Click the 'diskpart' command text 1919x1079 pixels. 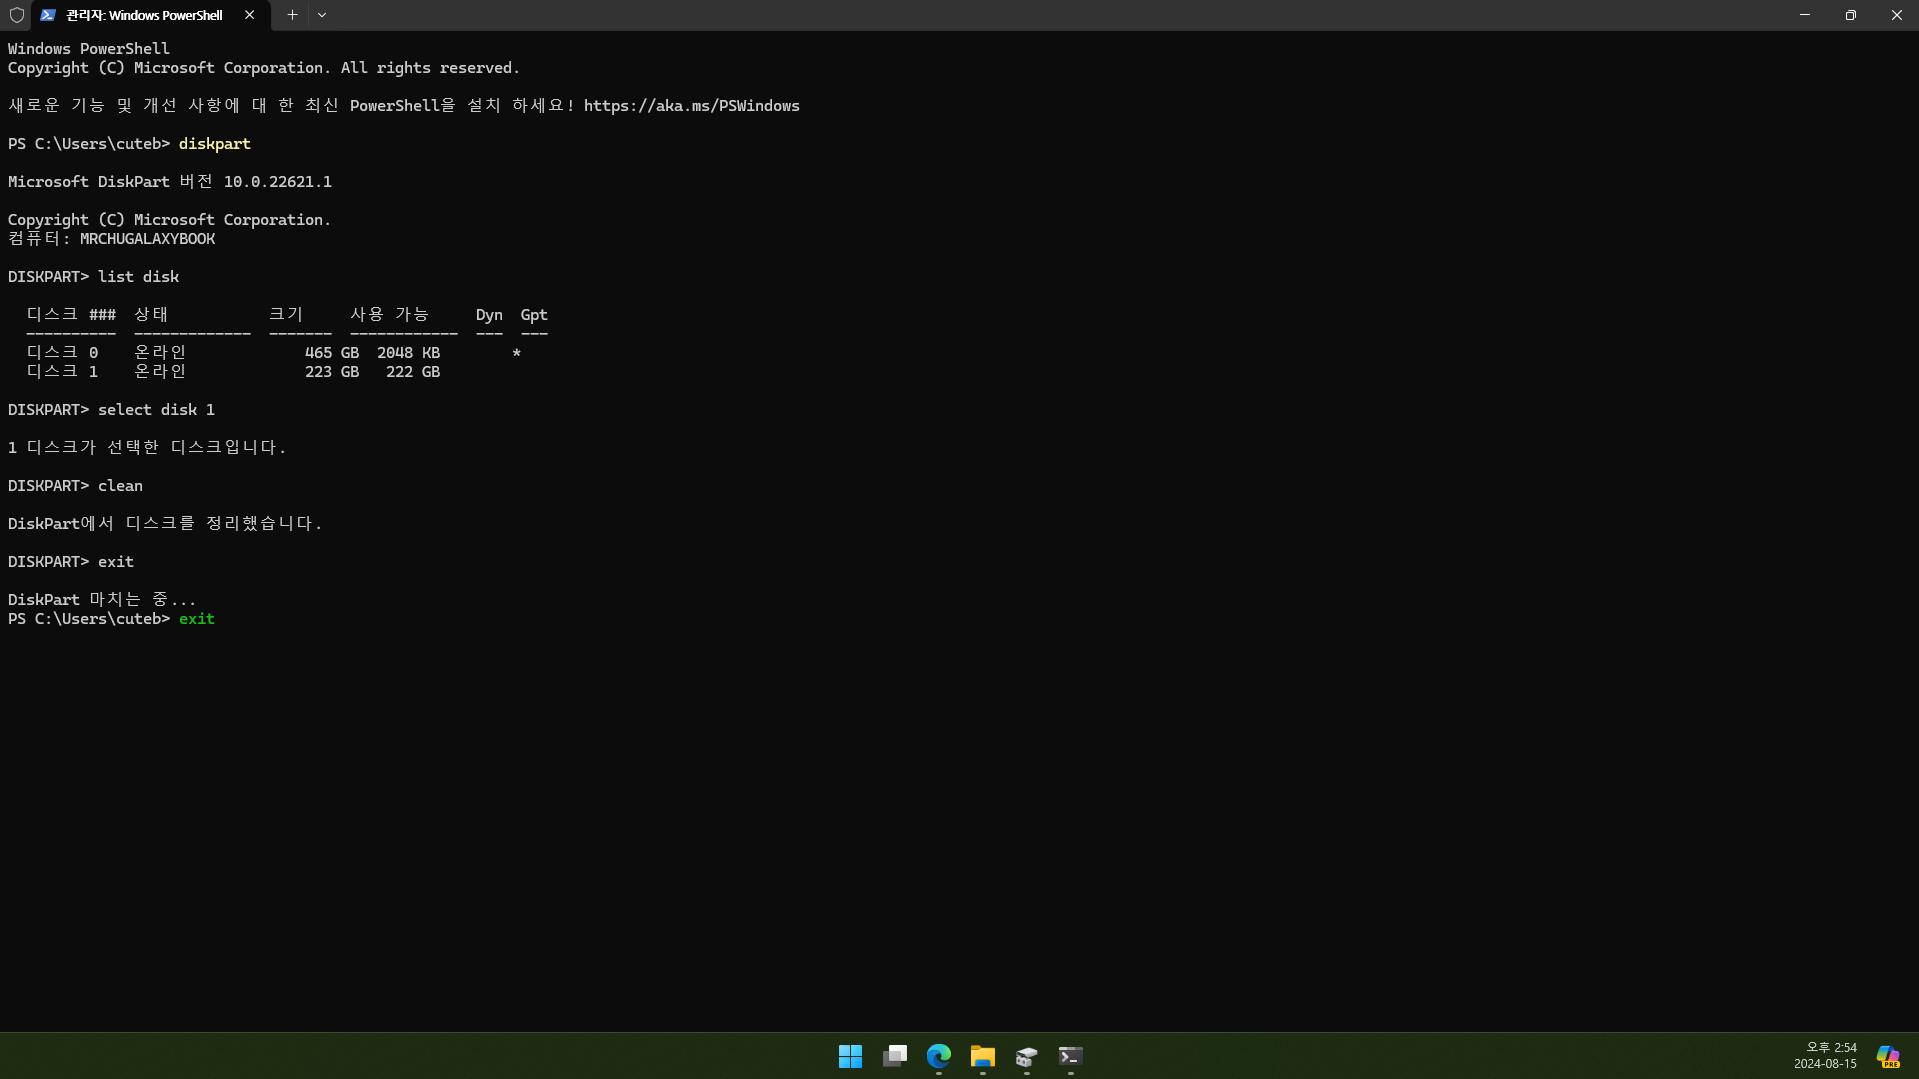coord(215,144)
